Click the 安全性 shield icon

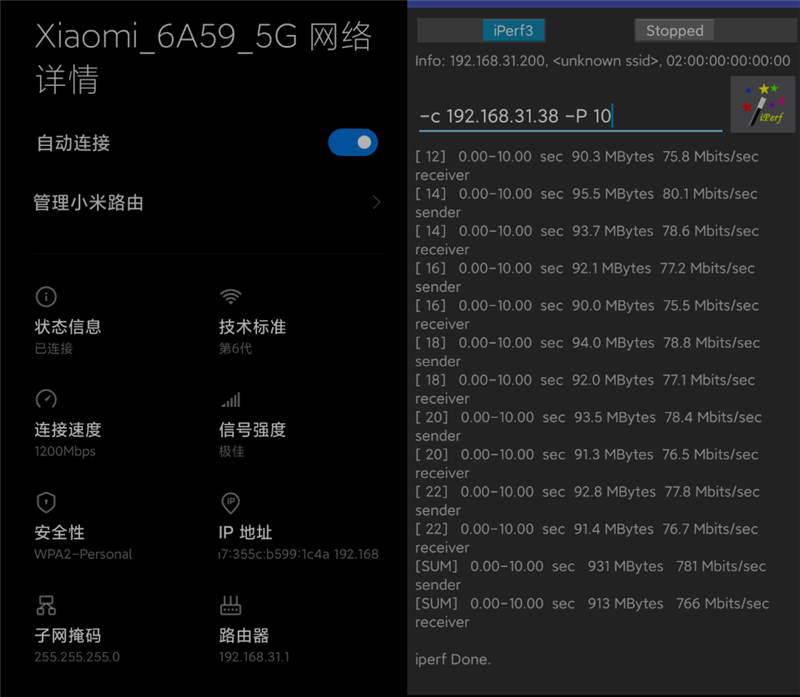point(46,502)
